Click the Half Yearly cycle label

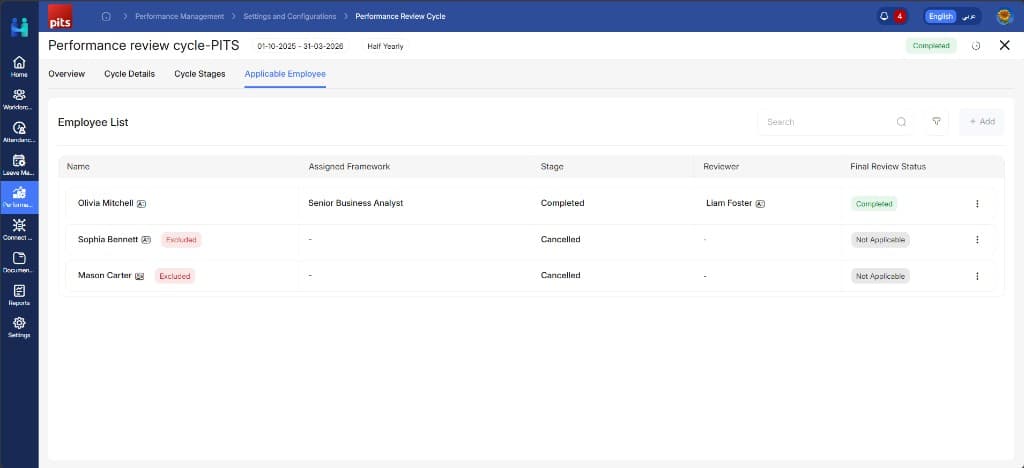pyautogui.click(x=385, y=46)
